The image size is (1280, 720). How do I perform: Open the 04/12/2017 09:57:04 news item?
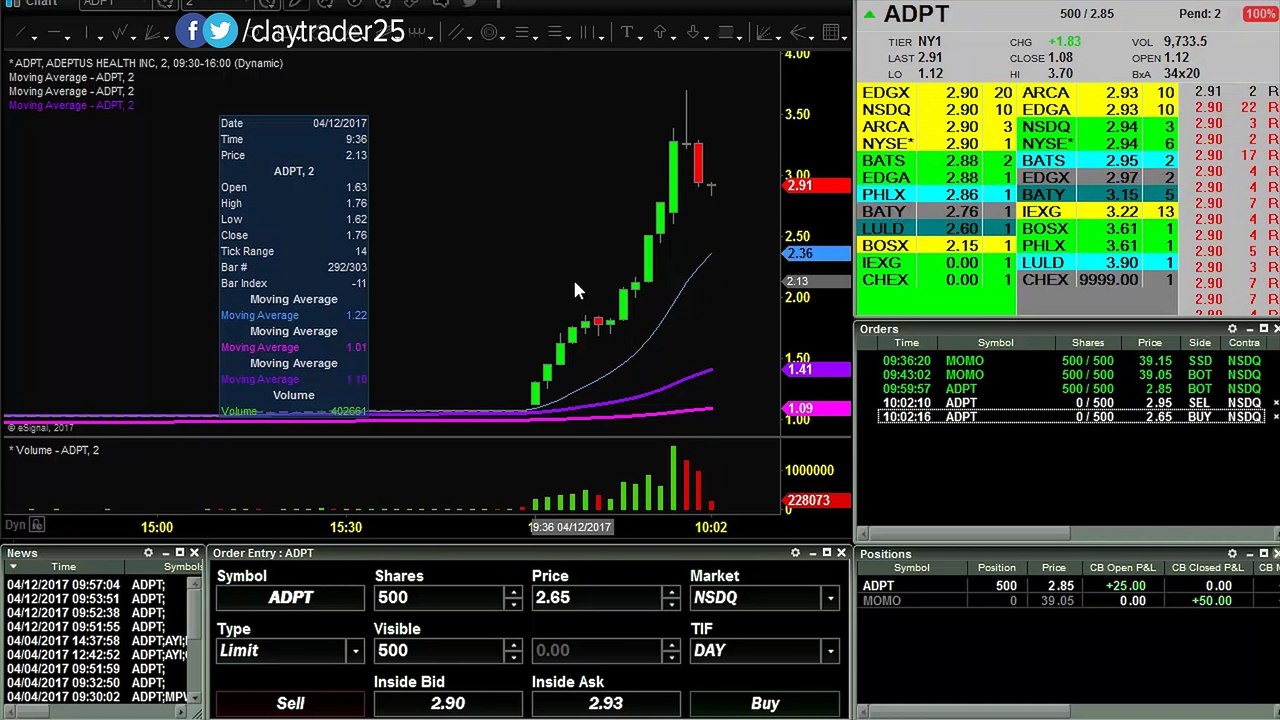(96, 585)
